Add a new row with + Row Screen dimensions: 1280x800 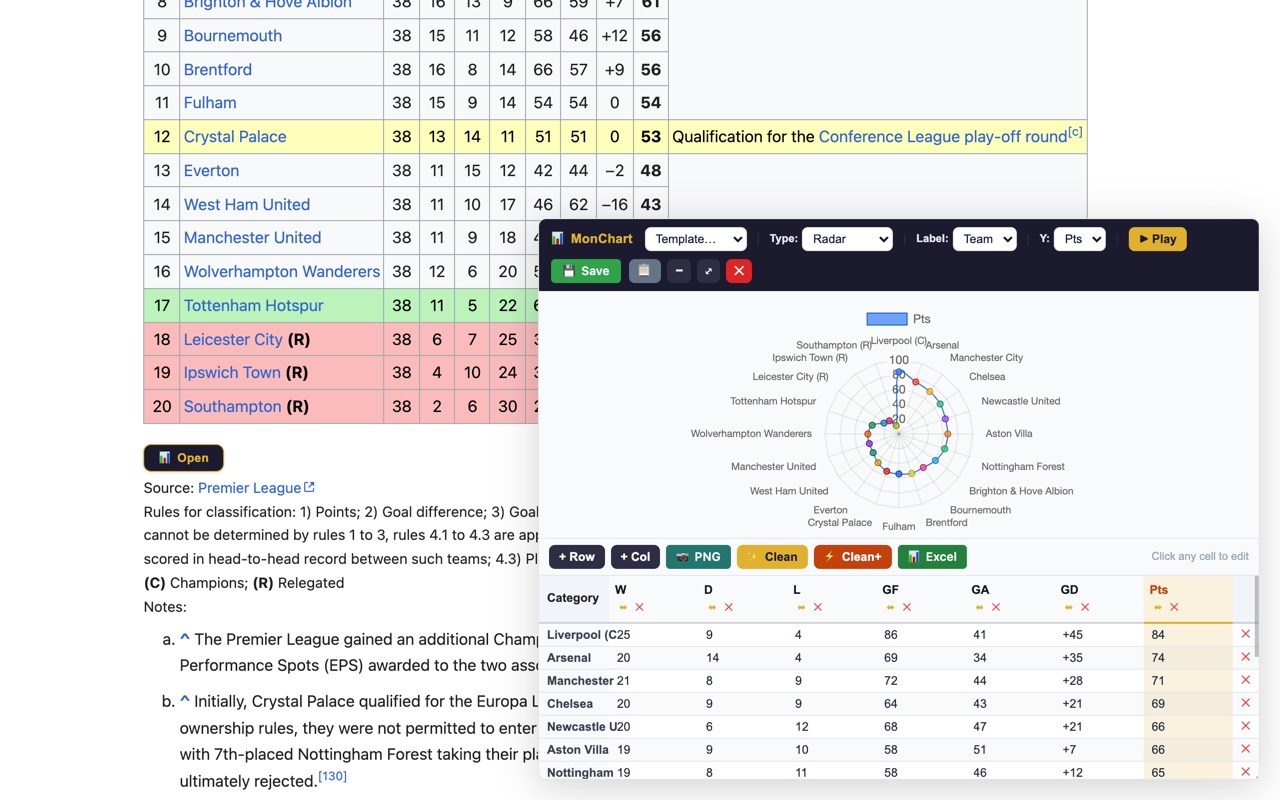(x=577, y=557)
